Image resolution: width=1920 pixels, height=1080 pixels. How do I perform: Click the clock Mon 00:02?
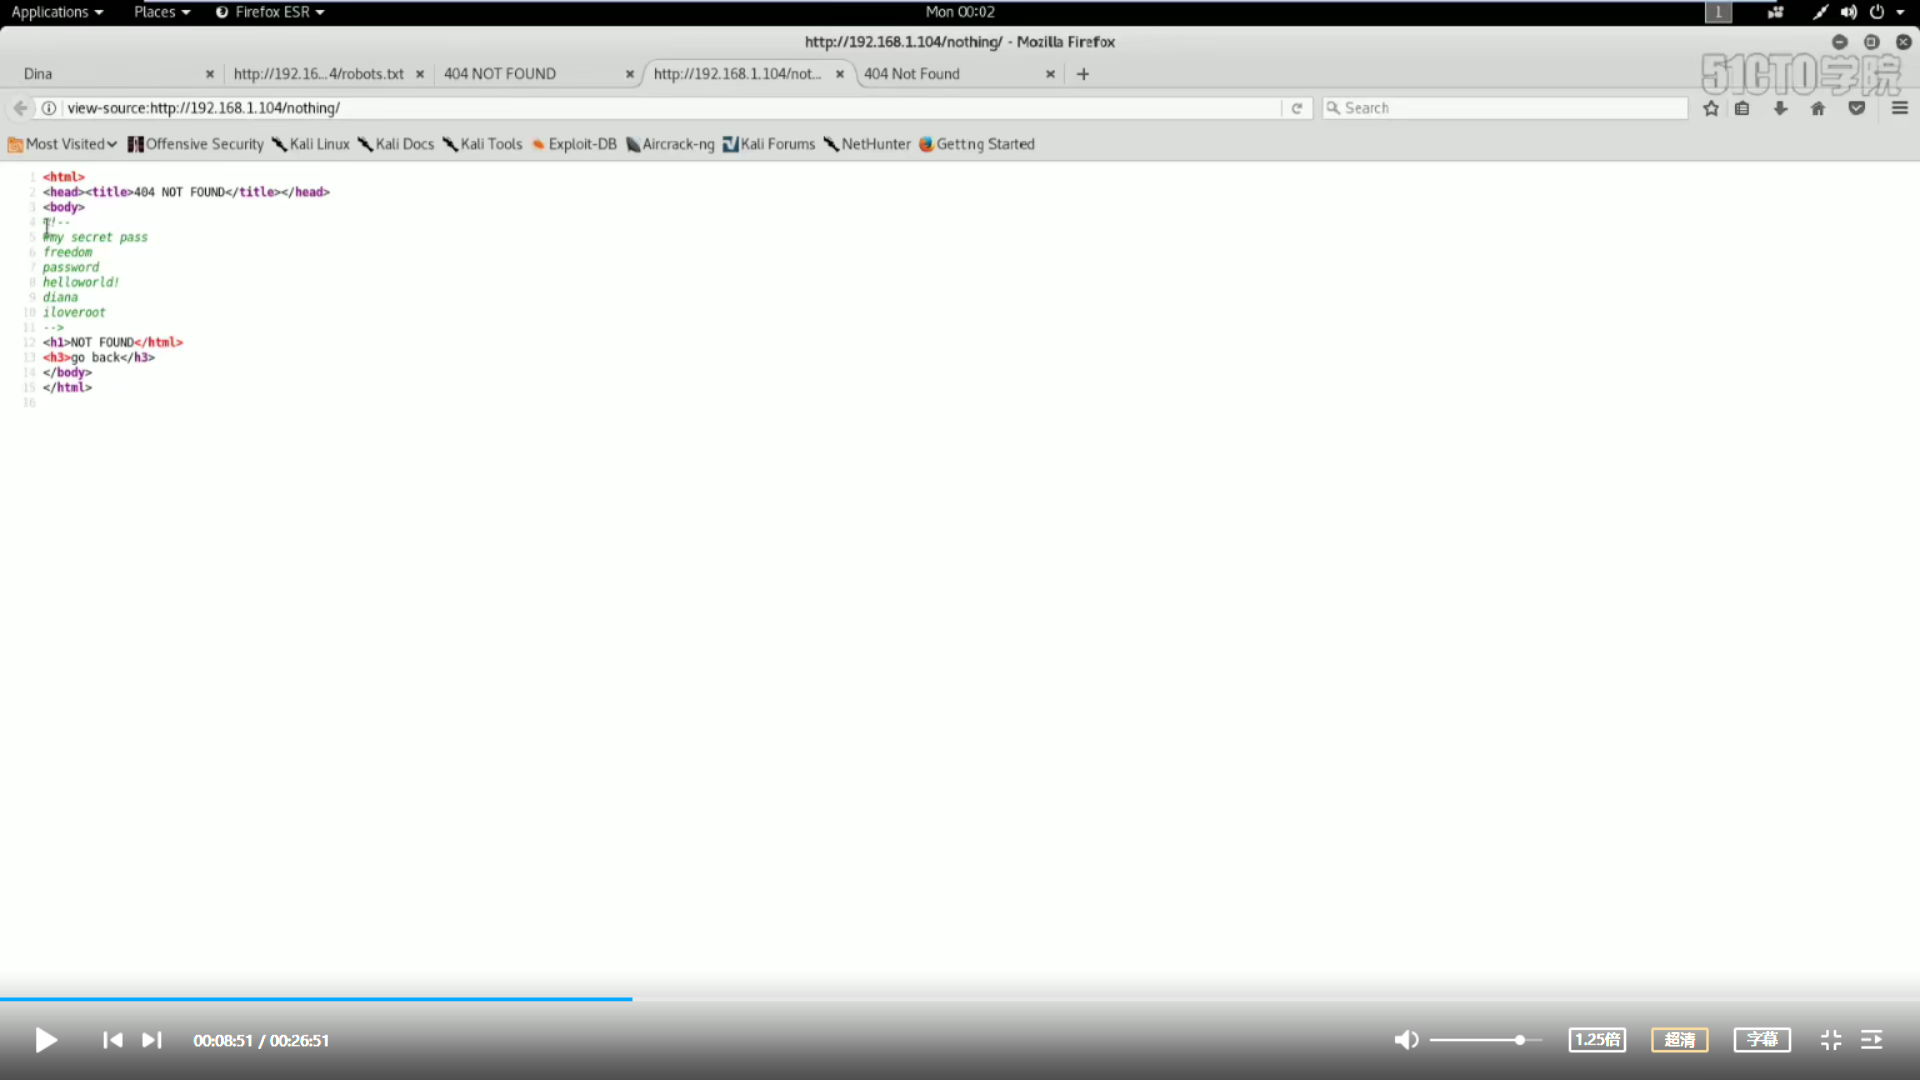pos(960,12)
